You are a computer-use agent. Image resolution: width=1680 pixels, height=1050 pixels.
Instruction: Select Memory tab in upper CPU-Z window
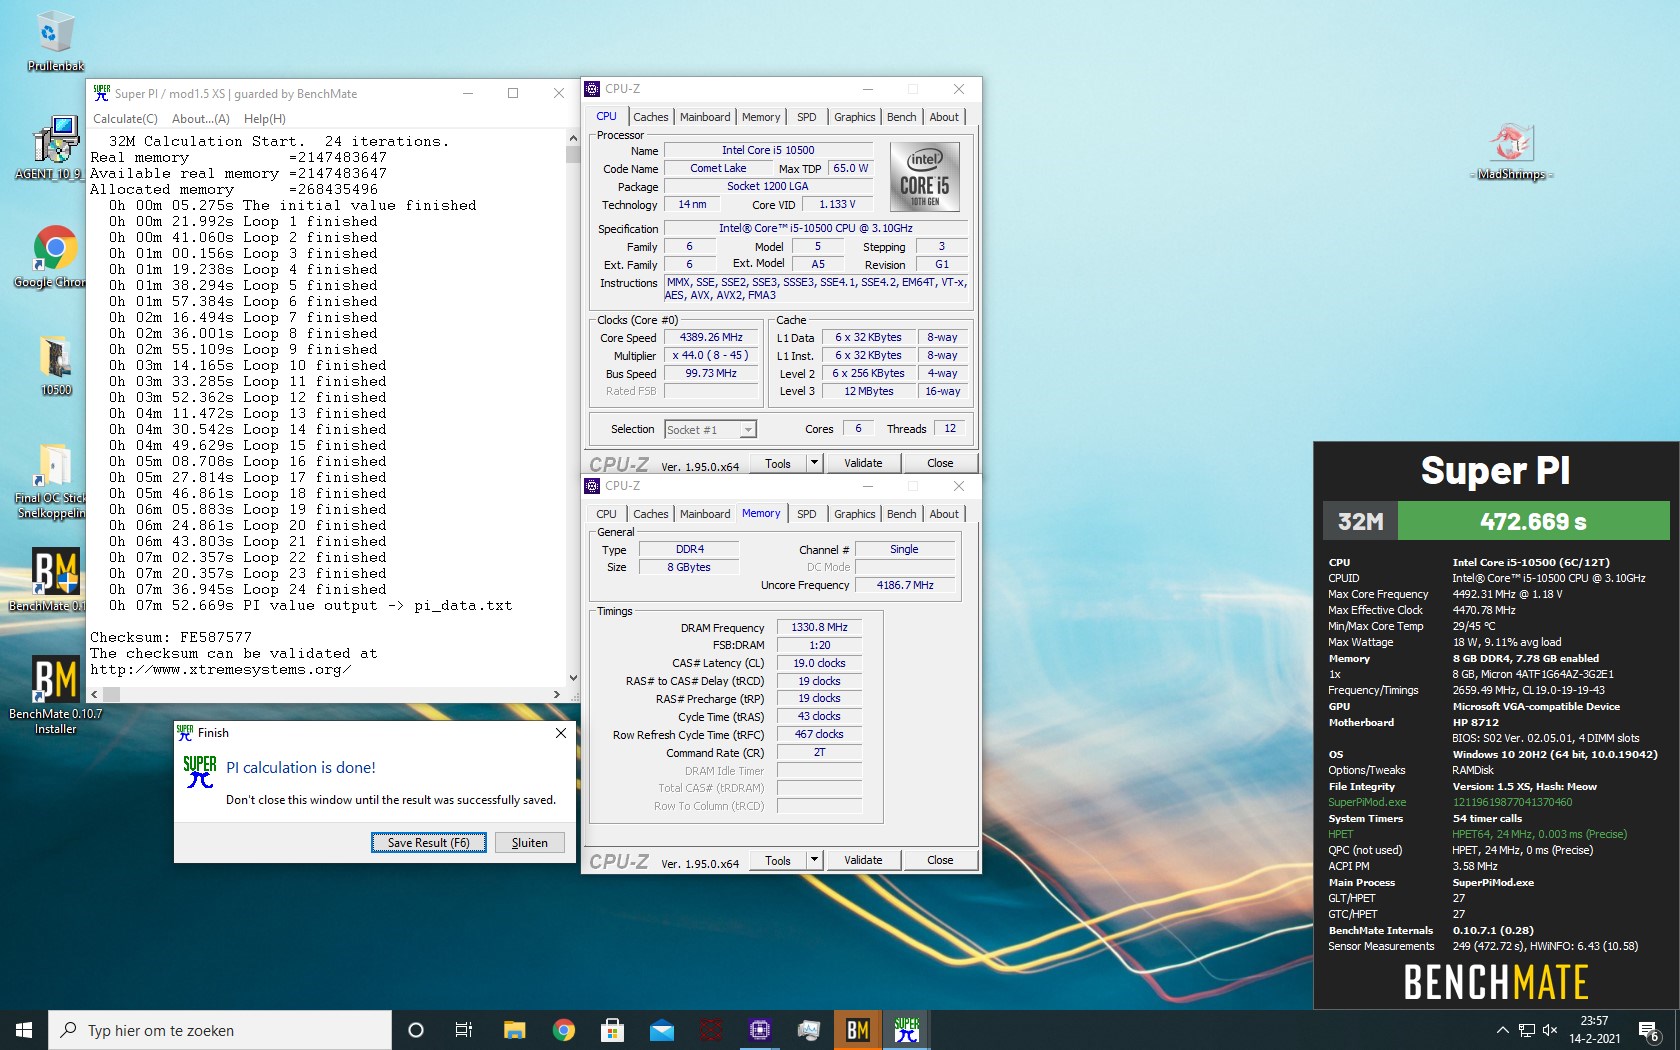[x=761, y=117]
